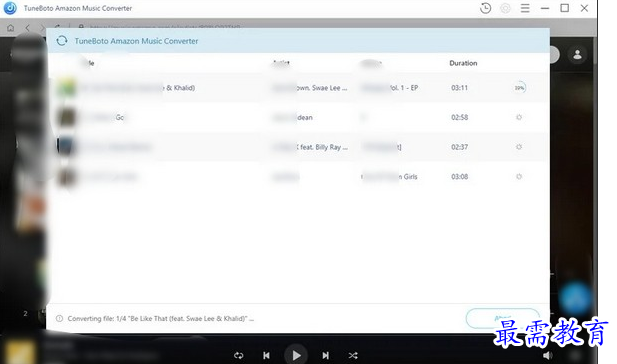Click the user profile icon

[577, 54]
